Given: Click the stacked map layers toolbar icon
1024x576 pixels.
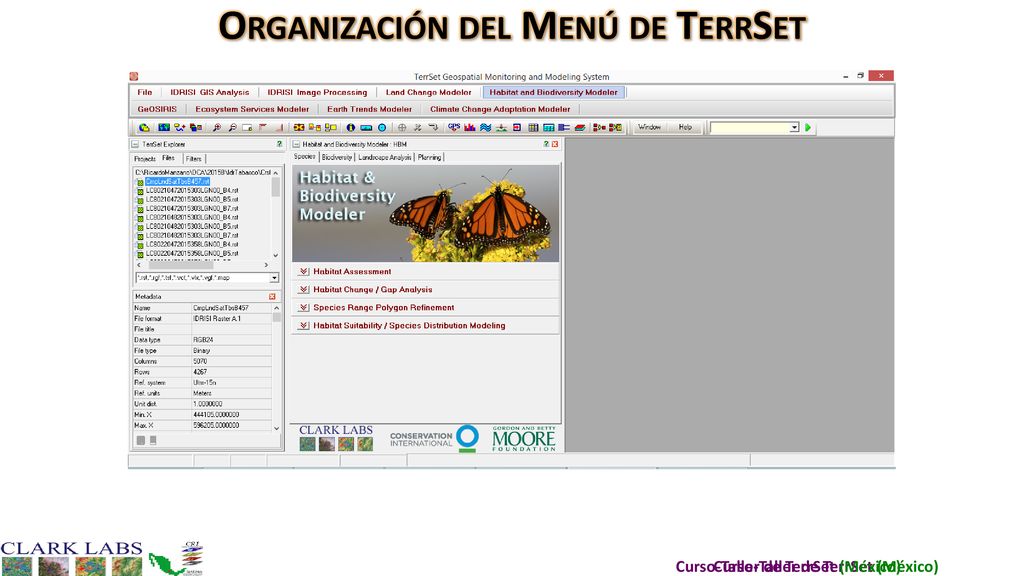Looking at the screenshot, I should click(x=196, y=127).
